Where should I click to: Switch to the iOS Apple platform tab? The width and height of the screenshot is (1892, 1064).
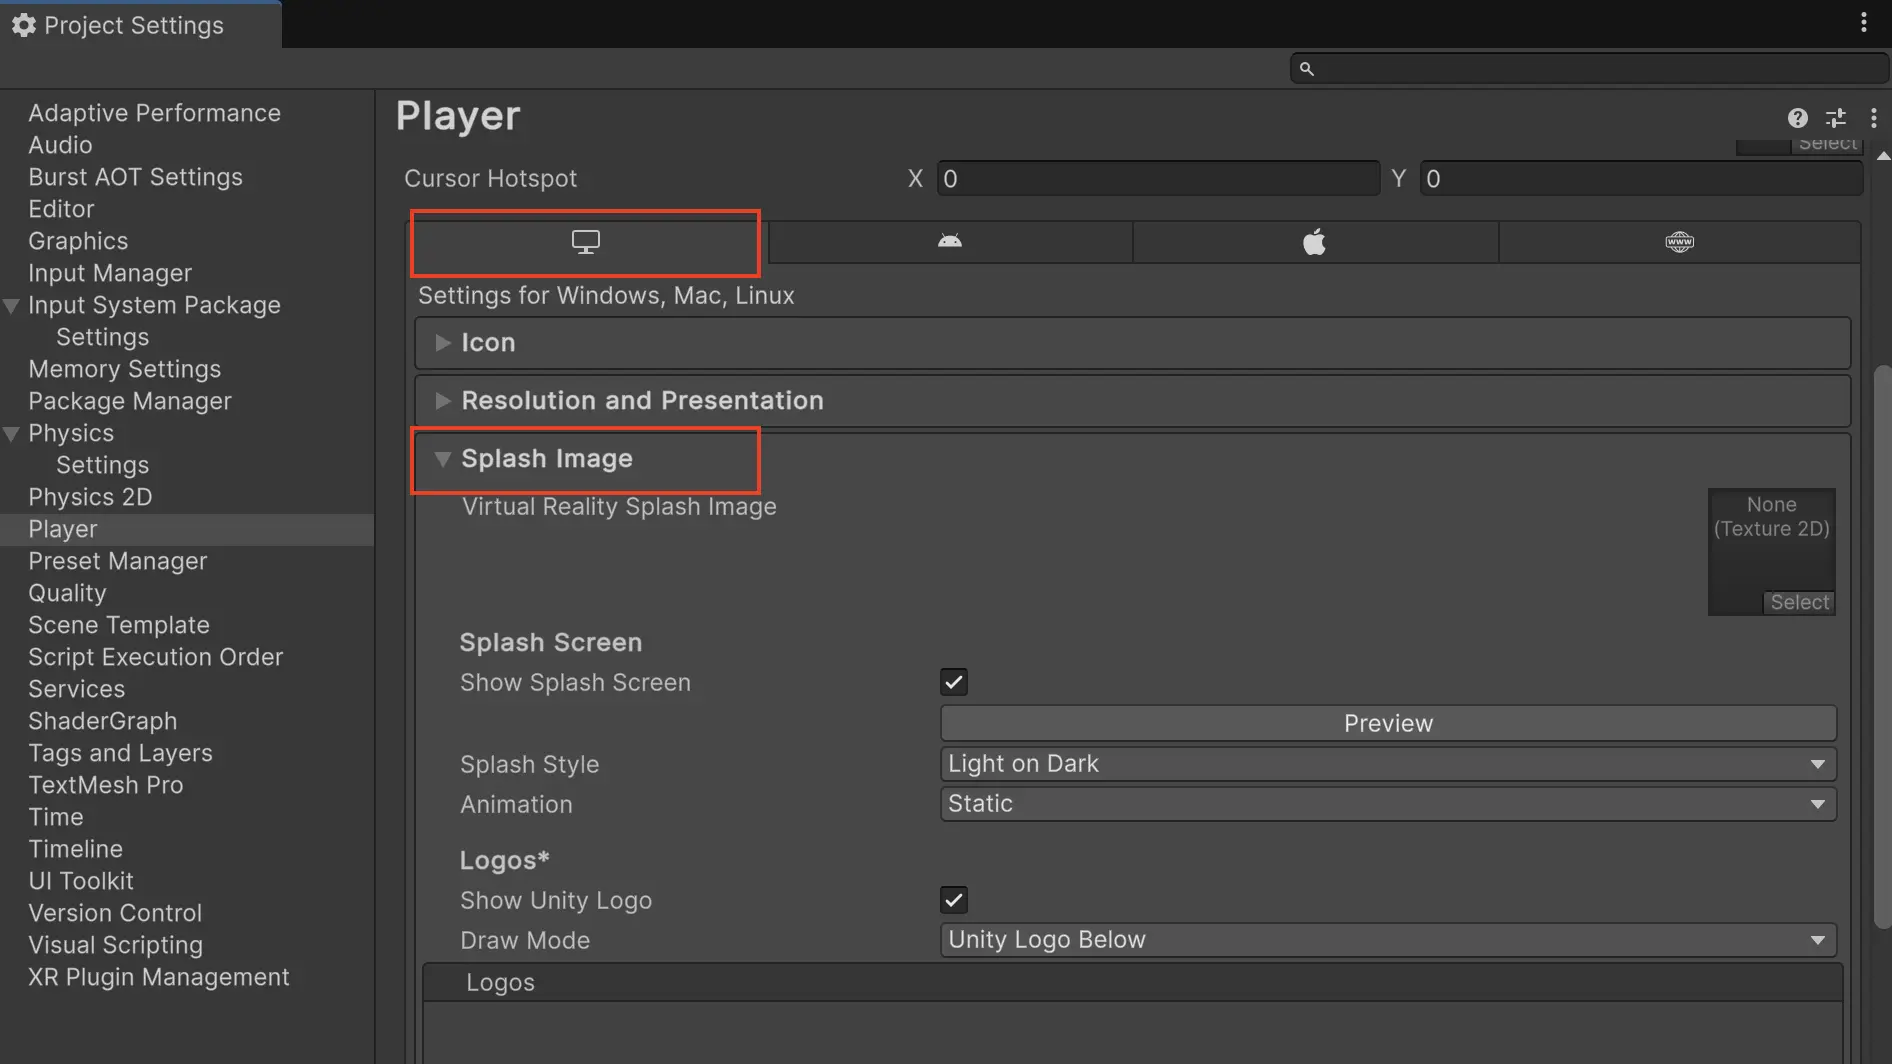(1314, 242)
